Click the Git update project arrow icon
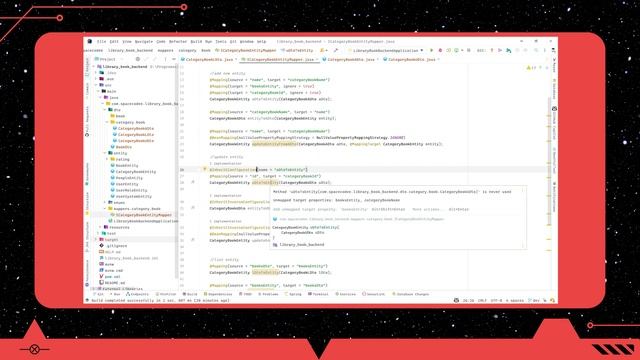Viewport: 640px width, 360px height. point(492,50)
